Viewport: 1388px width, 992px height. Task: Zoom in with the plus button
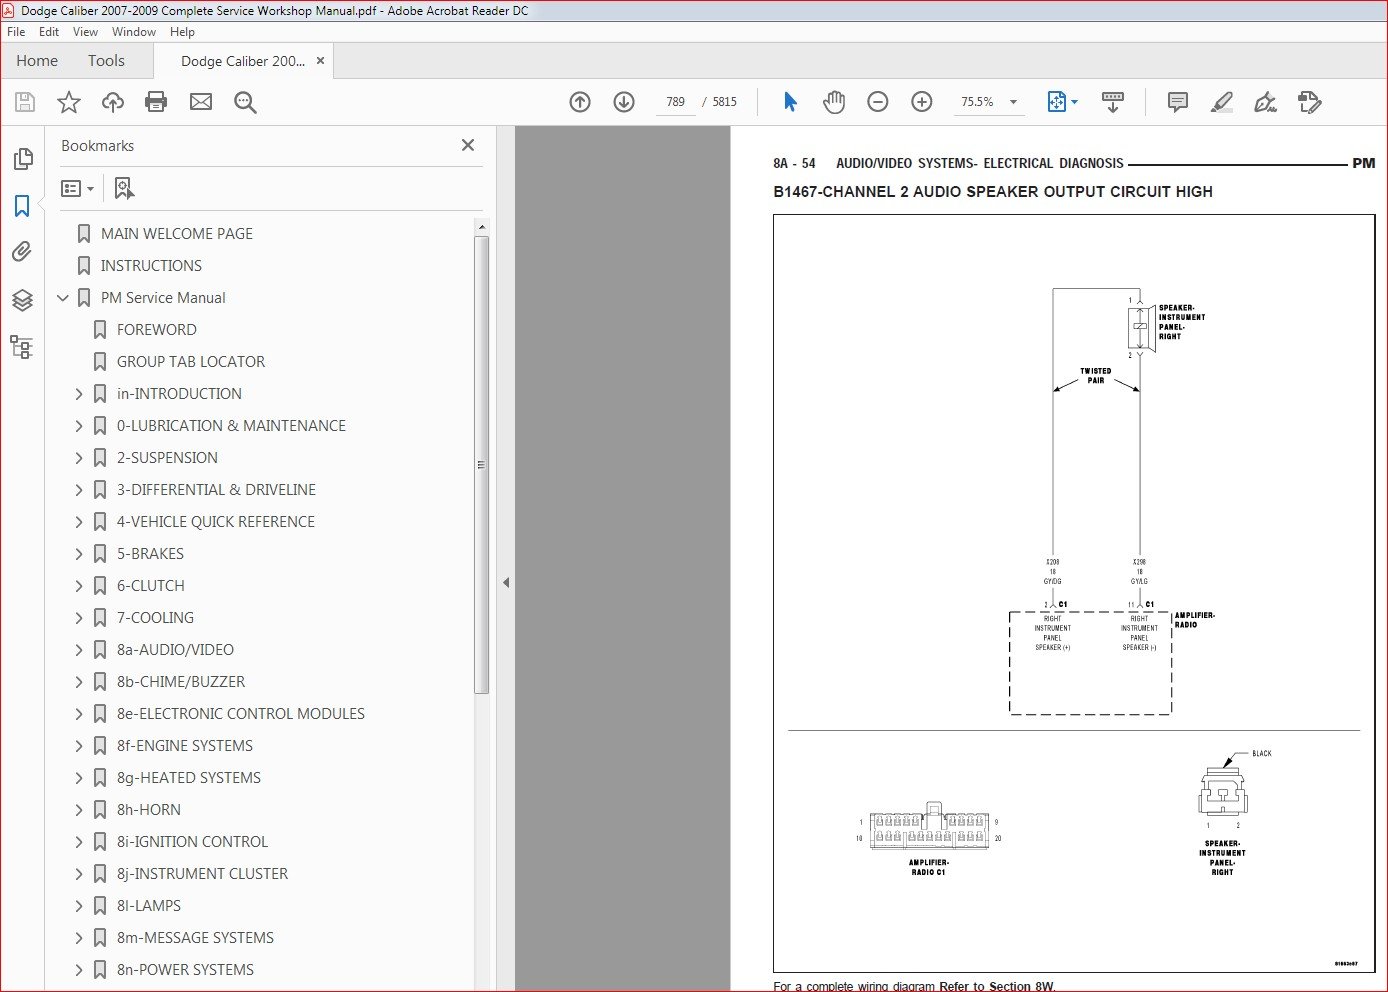click(x=922, y=102)
